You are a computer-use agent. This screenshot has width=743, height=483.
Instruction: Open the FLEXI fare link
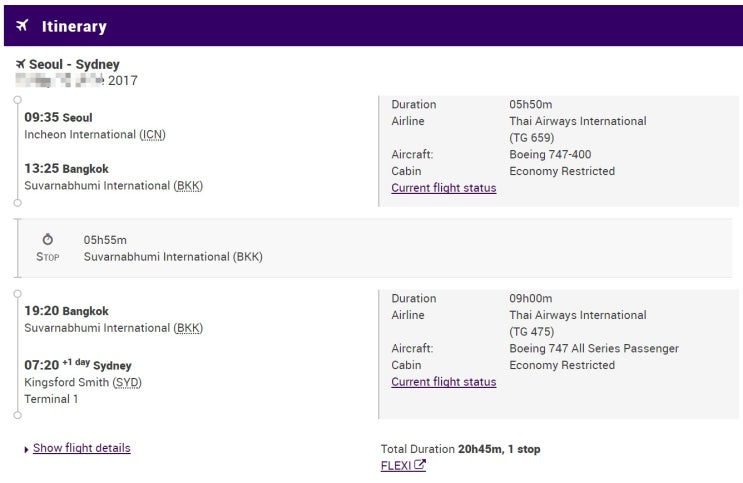pos(396,465)
